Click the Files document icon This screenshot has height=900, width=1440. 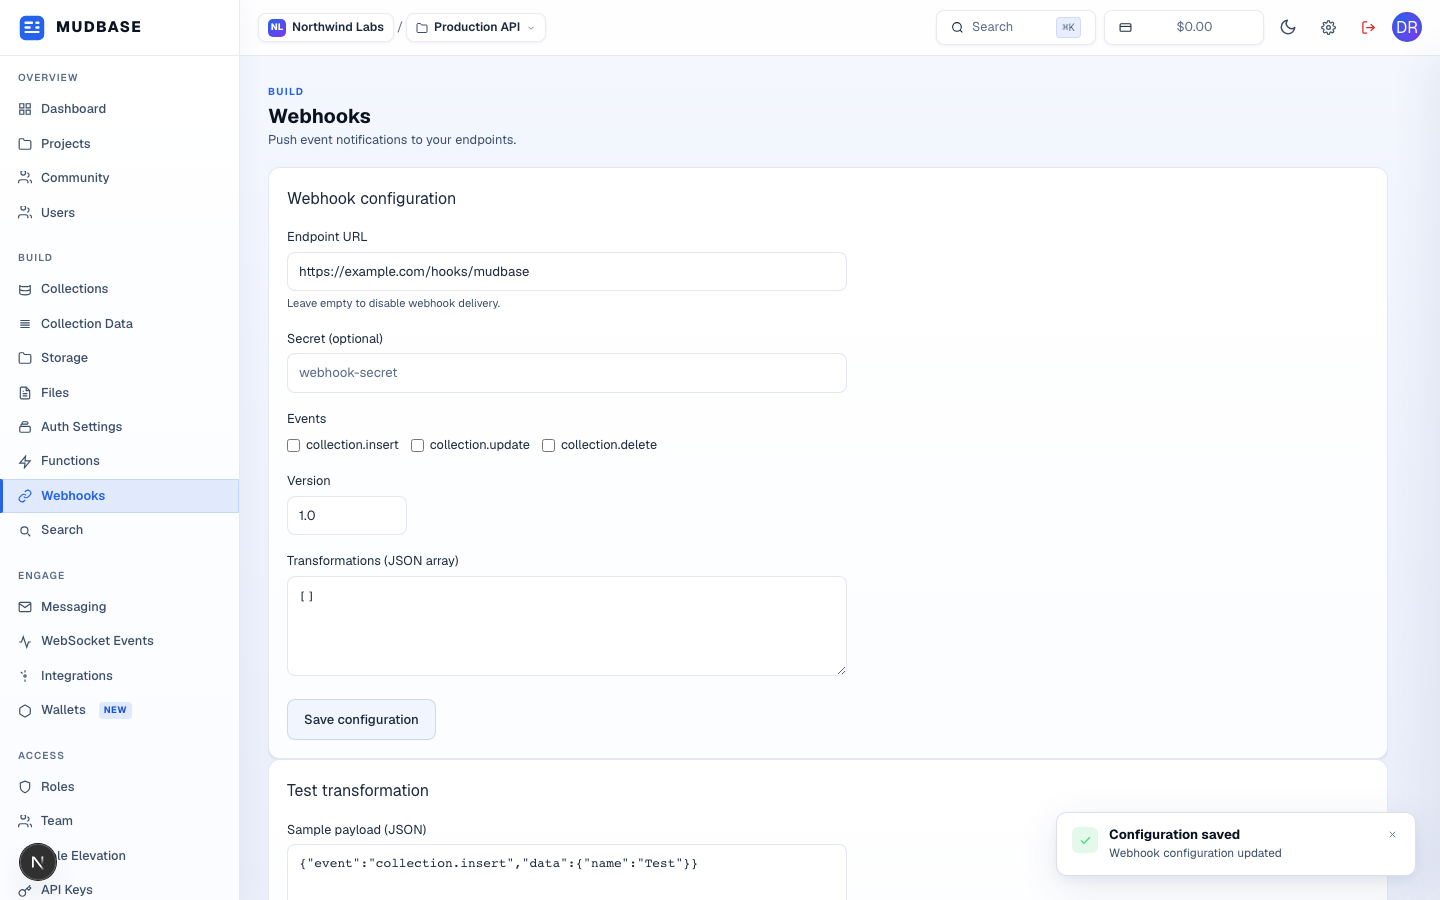(x=25, y=393)
